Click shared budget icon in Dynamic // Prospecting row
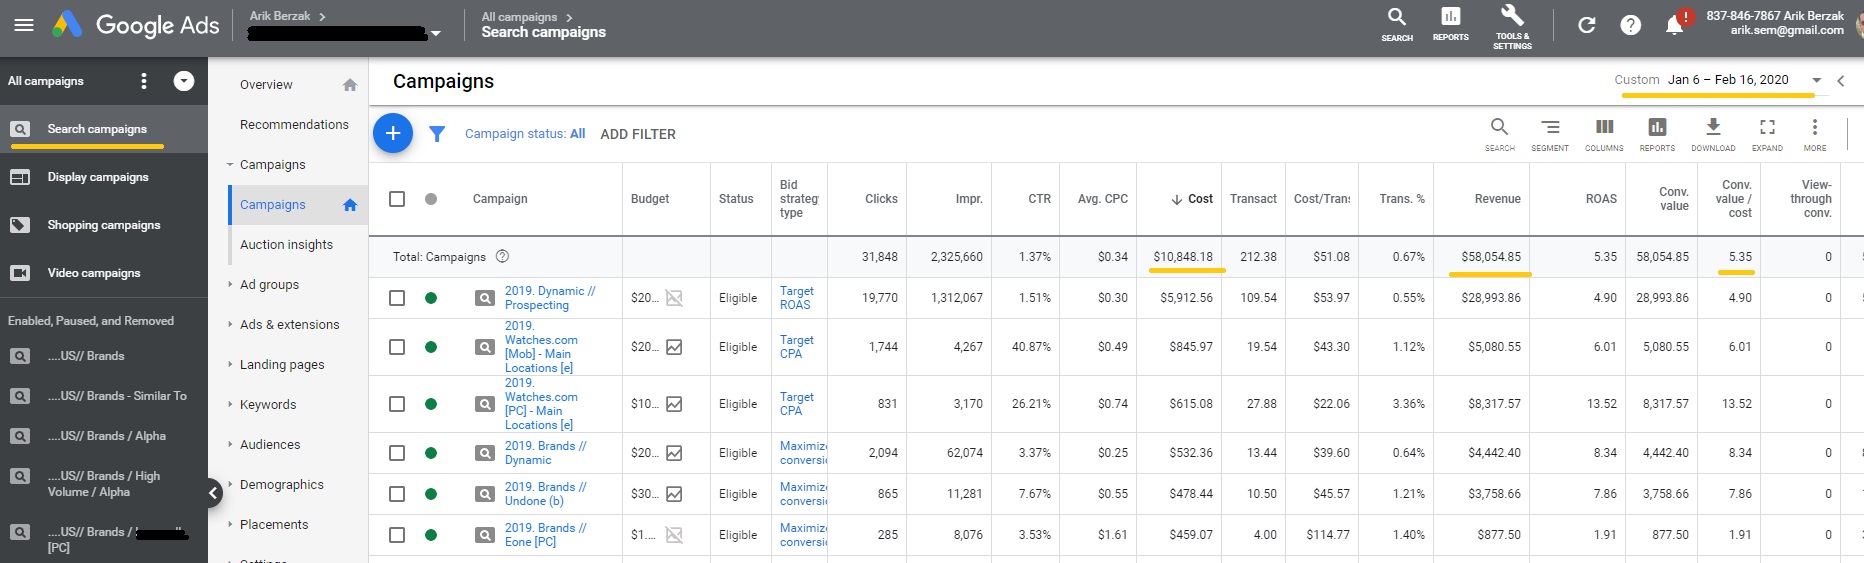Screen dimensions: 1864x563 tap(674, 298)
